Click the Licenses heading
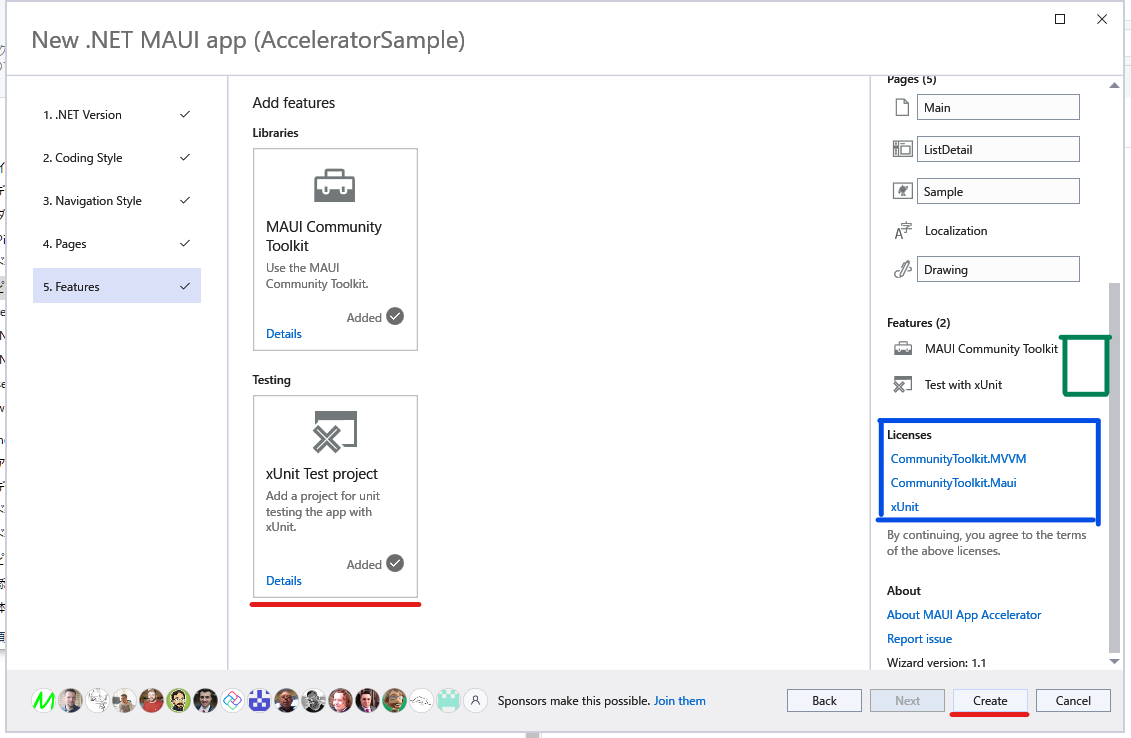 [x=909, y=435]
